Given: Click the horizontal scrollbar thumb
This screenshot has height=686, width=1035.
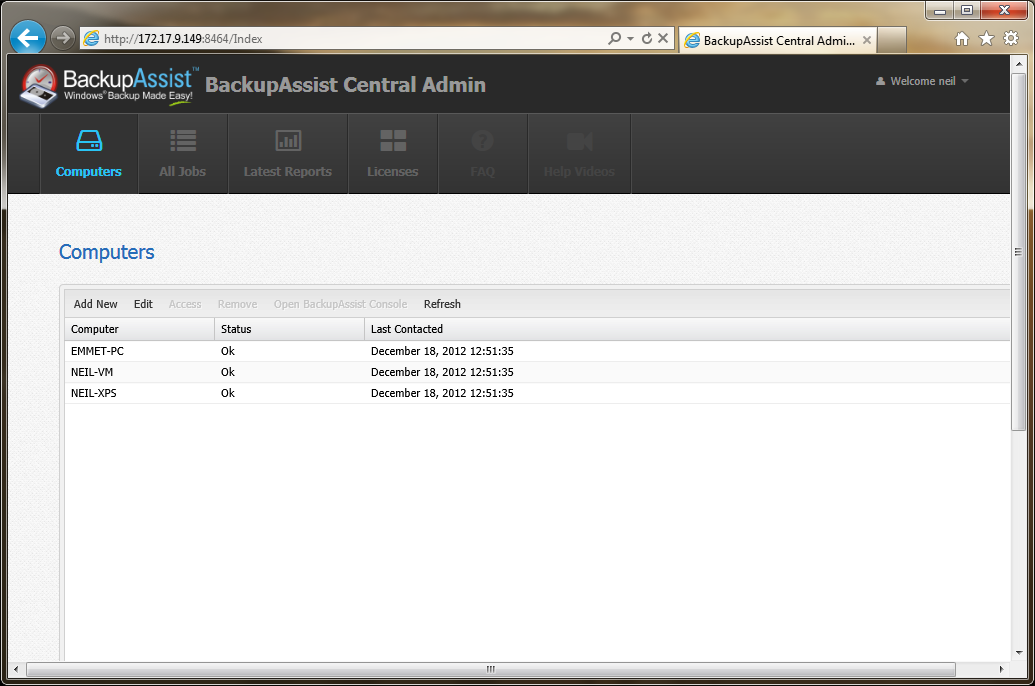Looking at the screenshot, I should click(x=490, y=669).
